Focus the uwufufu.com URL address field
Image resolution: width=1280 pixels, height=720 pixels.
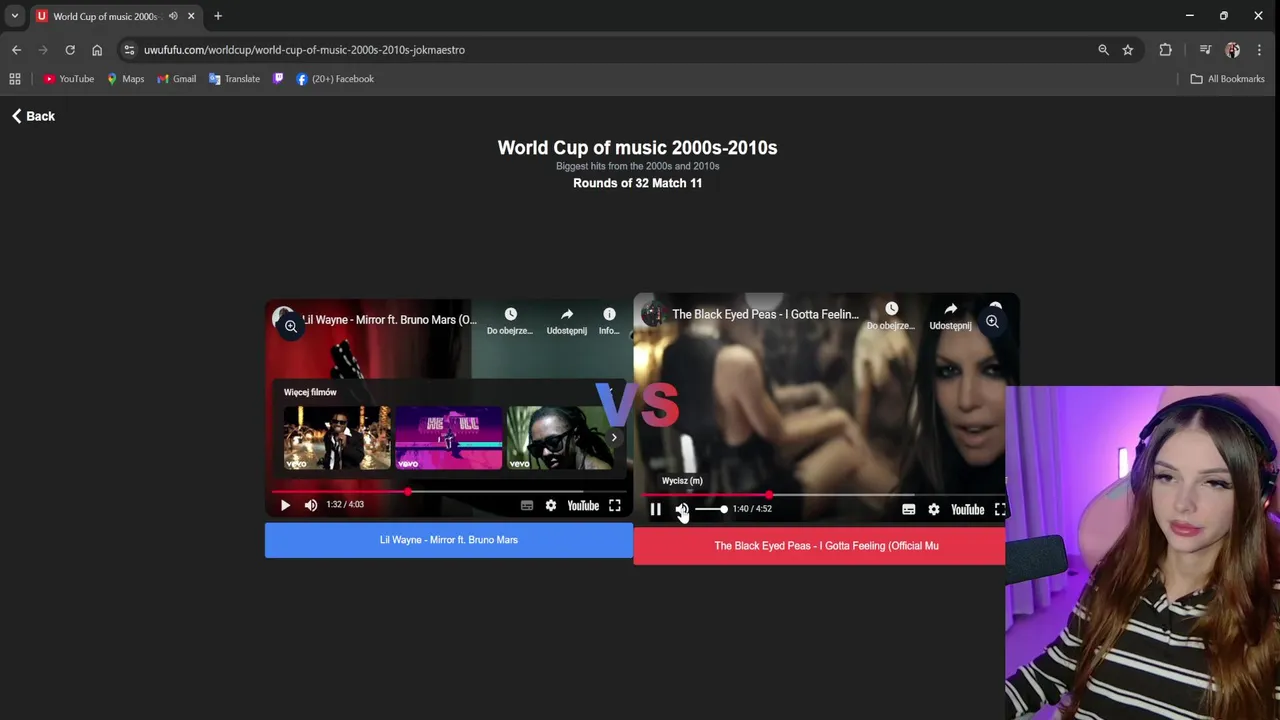(x=304, y=50)
